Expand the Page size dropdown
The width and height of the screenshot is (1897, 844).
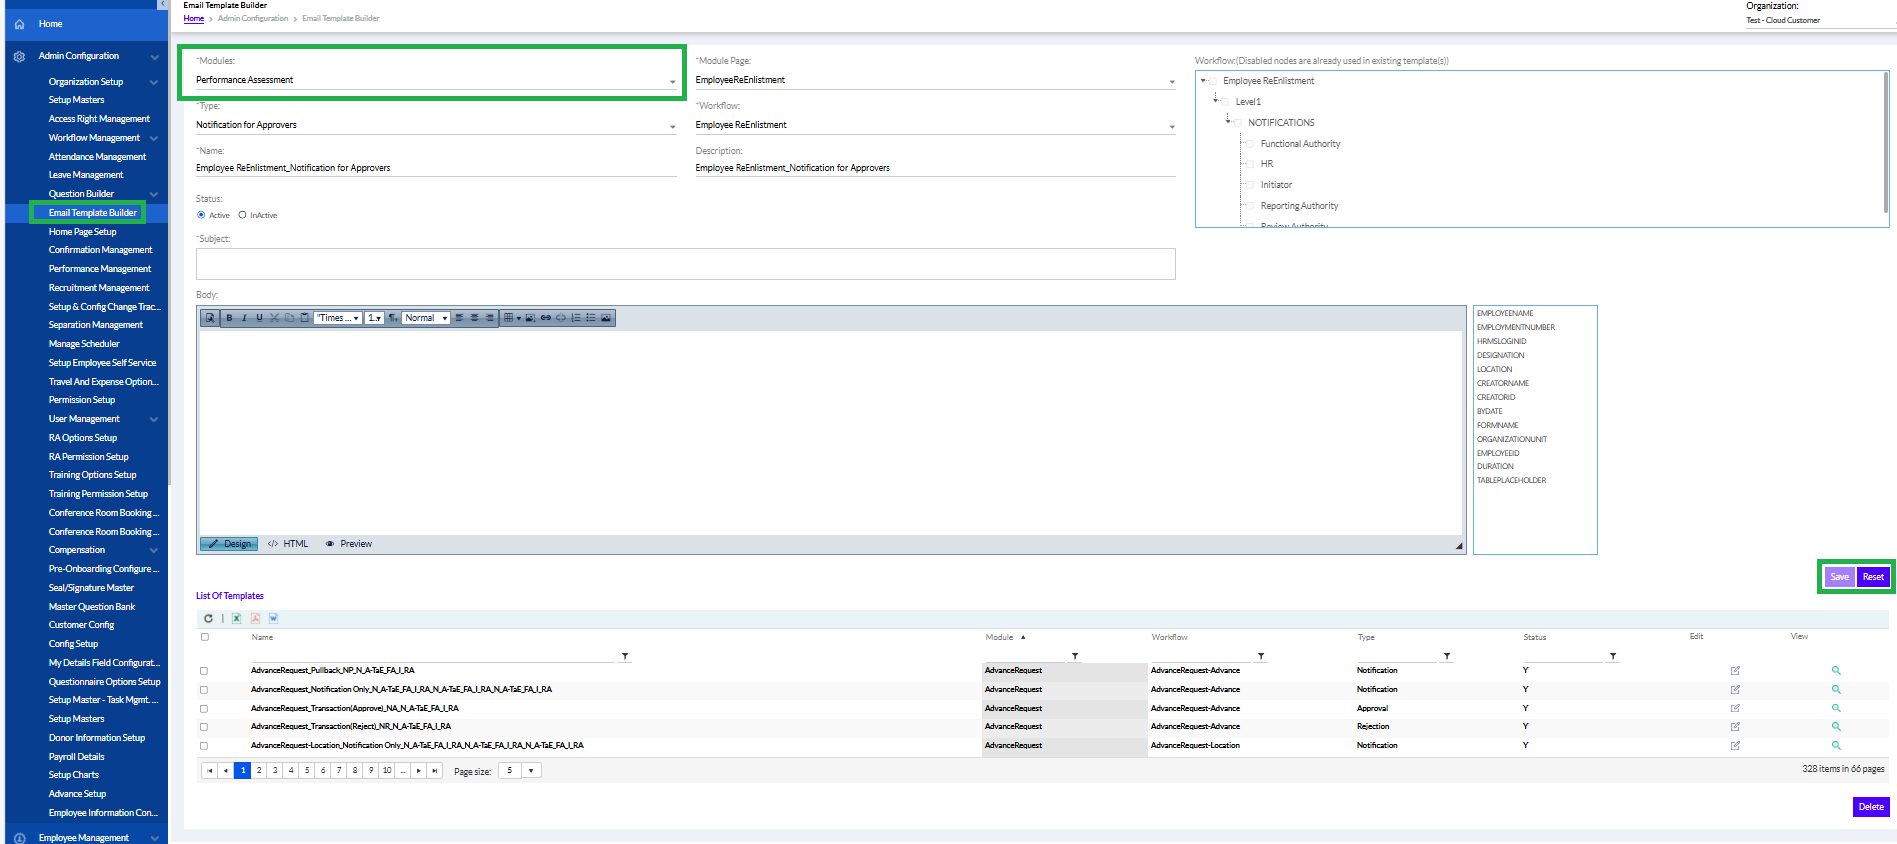pos(531,771)
